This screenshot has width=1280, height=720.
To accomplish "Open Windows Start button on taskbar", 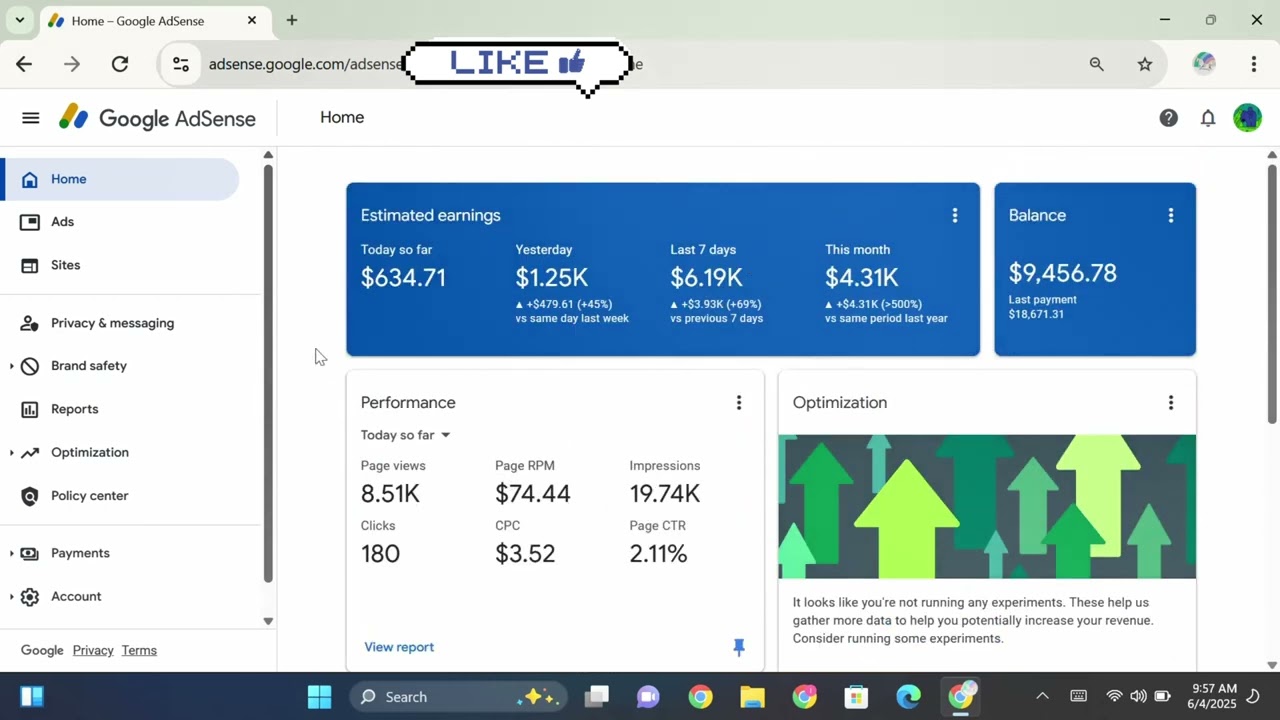I will (x=320, y=696).
